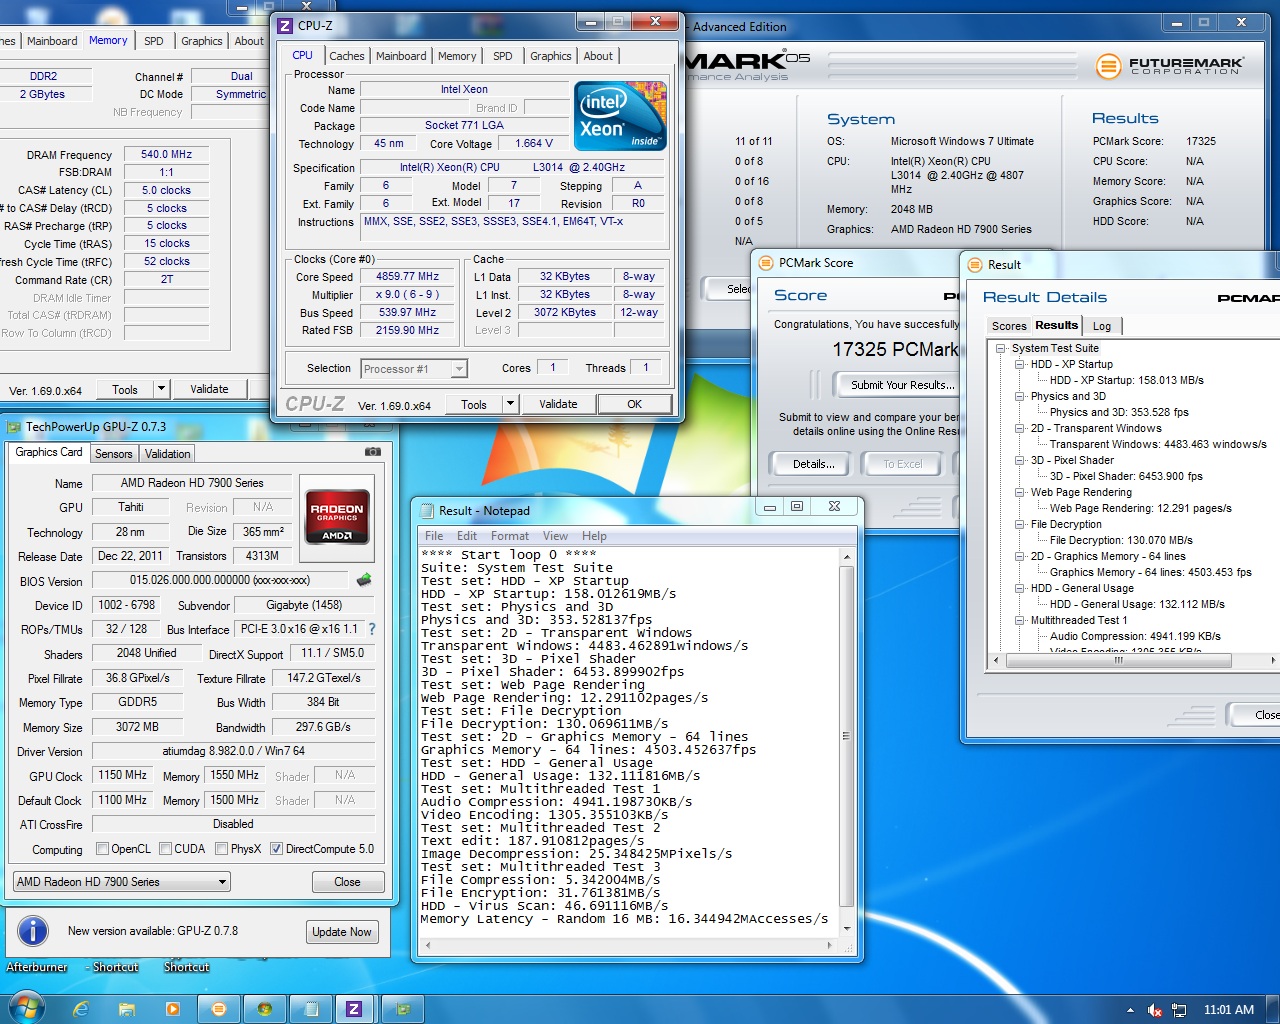Click the blue info icon in GPU-Z update bar
1280x1024 pixels.
[33, 931]
